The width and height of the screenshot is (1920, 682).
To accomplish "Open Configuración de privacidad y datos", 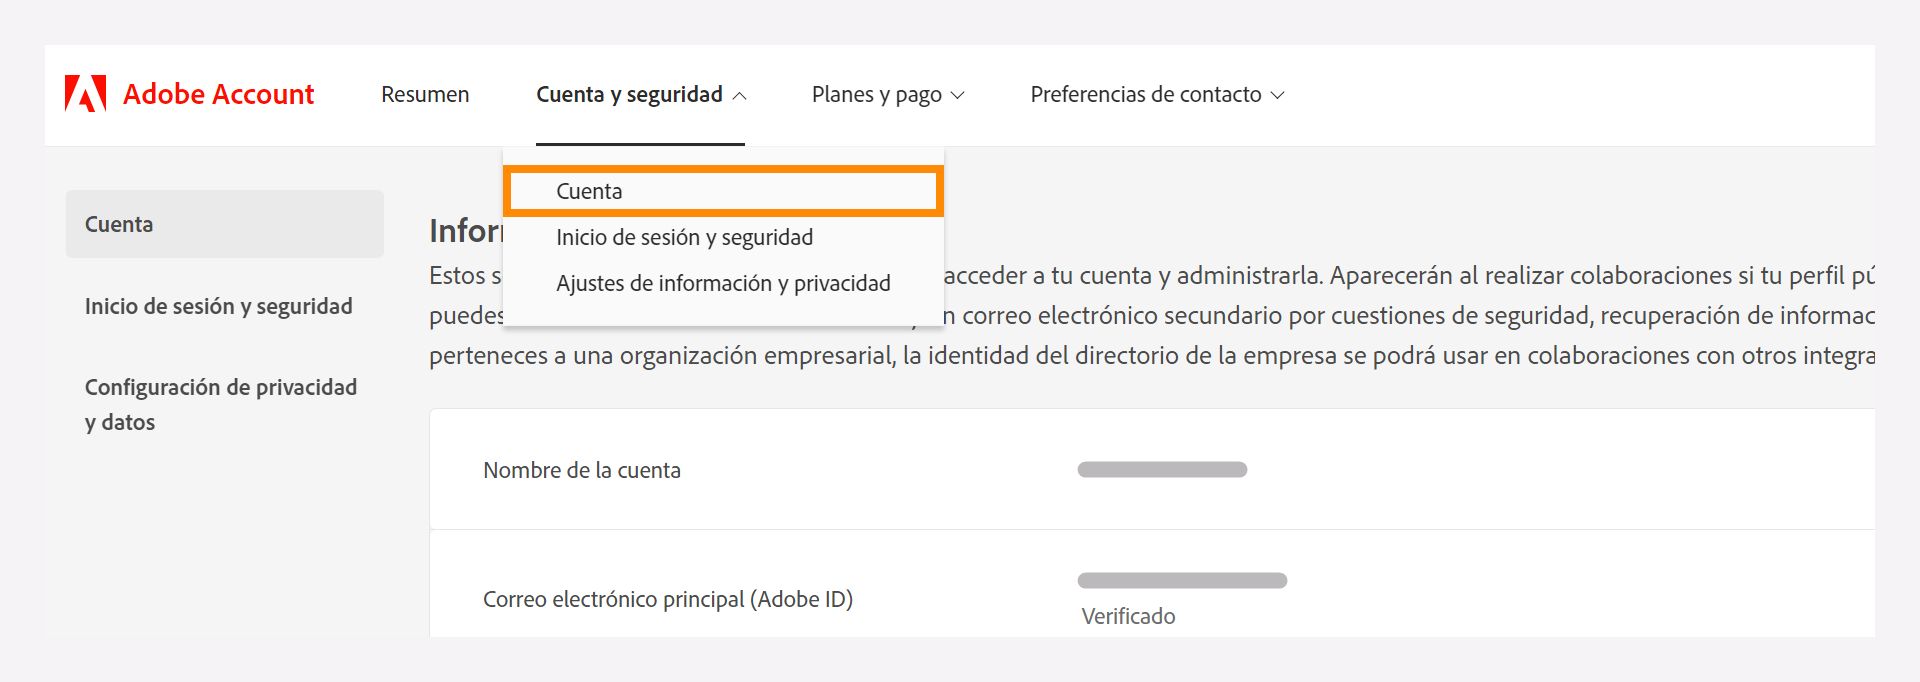I will tap(220, 404).
